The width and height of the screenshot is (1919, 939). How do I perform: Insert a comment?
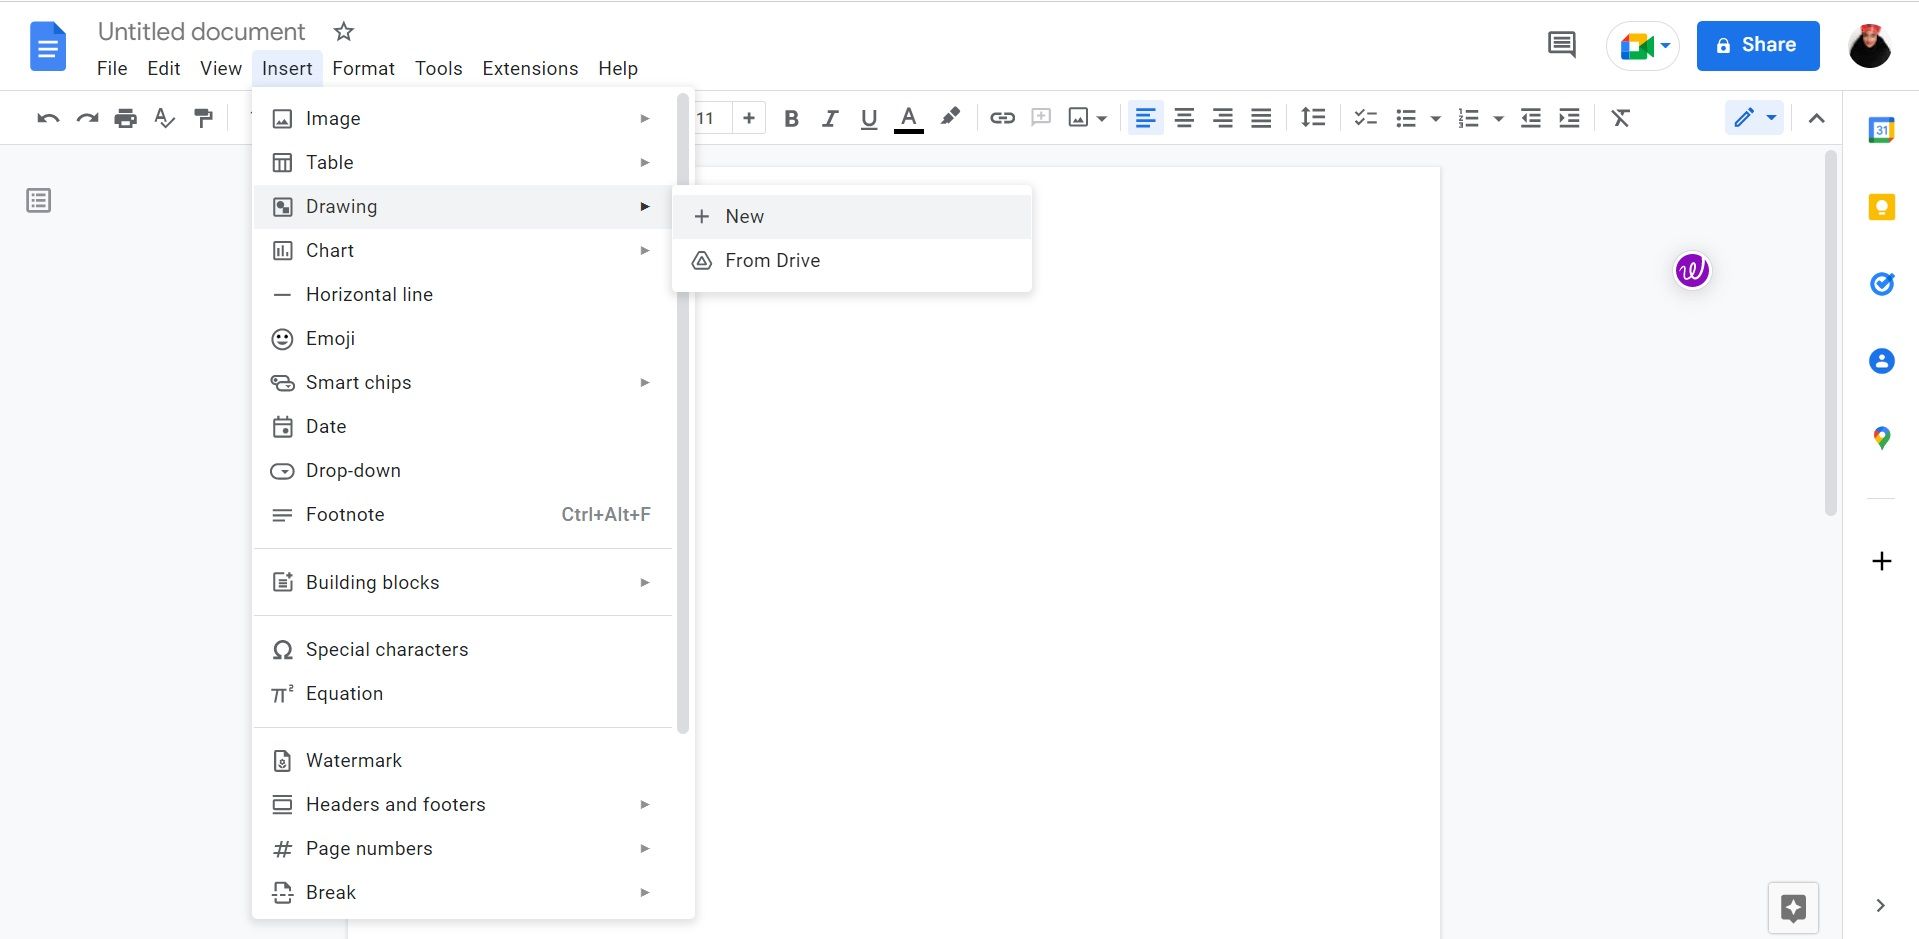pos(1041,117)
